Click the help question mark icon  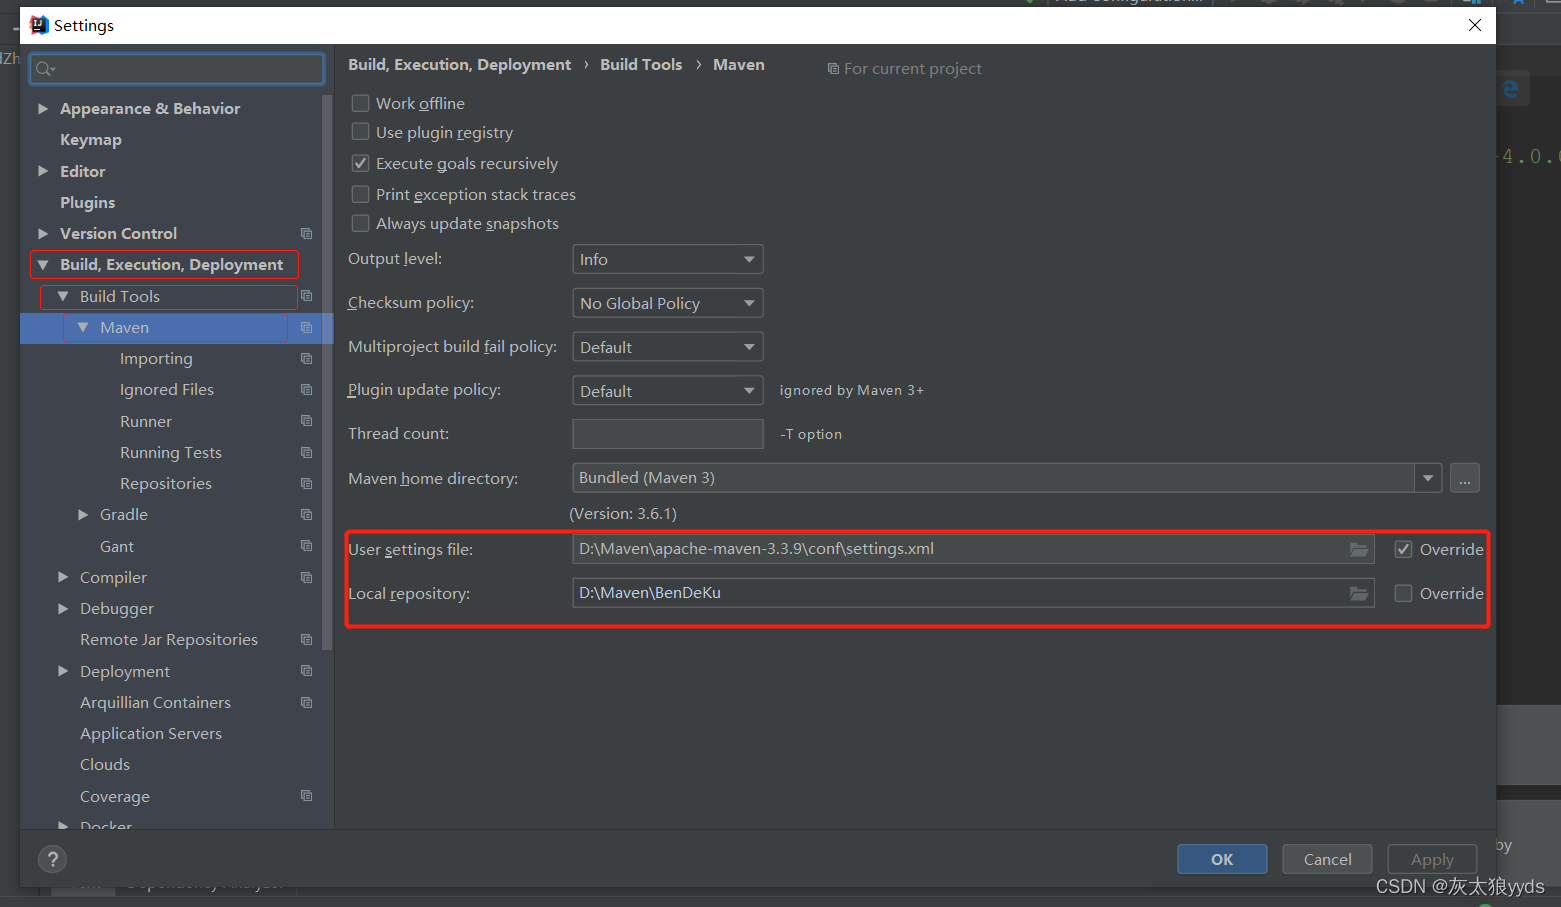click(52, 859)
